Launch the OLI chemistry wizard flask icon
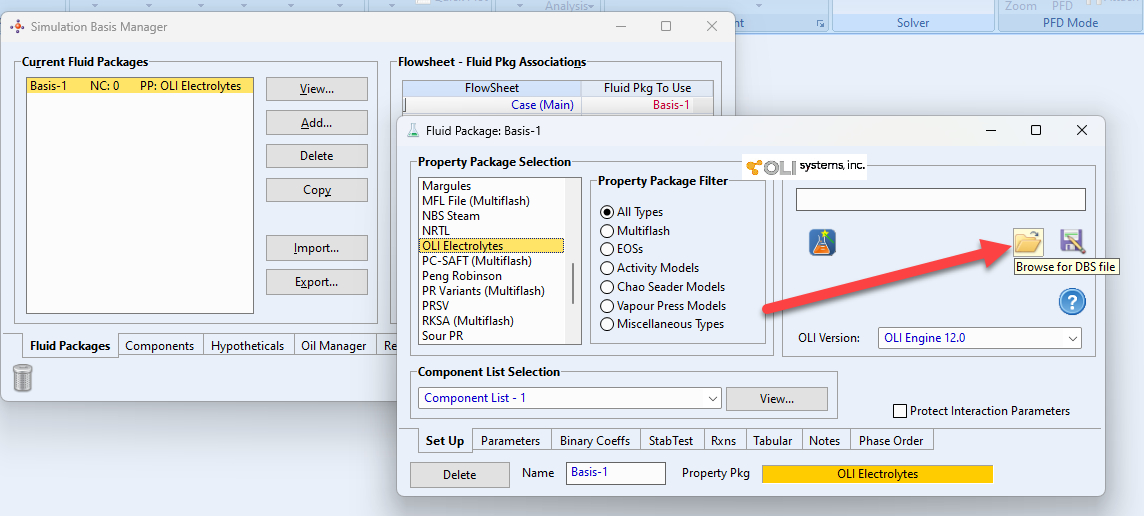This screenshot has height=516, width=1144. point(822,242)
